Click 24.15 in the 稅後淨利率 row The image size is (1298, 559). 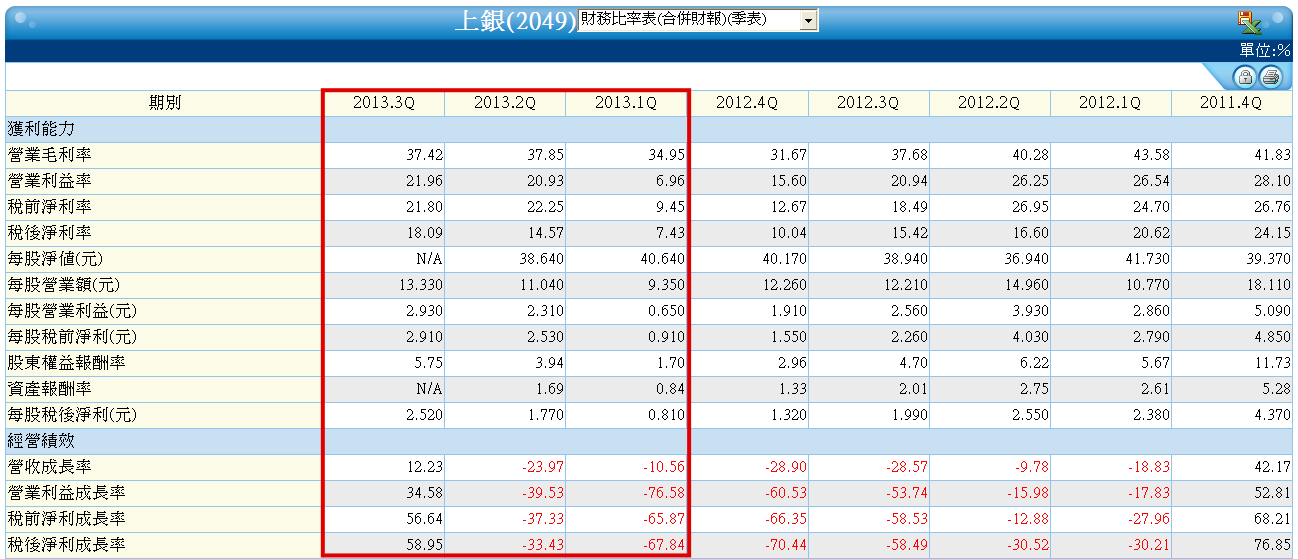[x=1272, y=233]
